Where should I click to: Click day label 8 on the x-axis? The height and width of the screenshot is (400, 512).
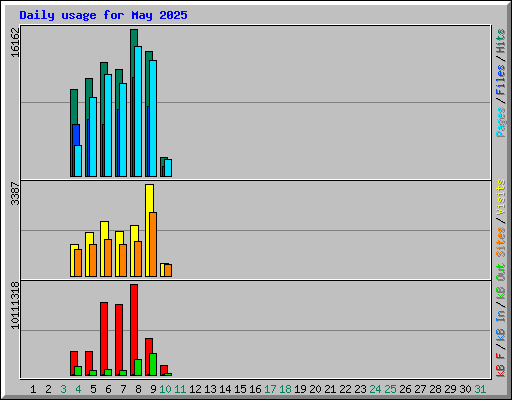(138, 389)
